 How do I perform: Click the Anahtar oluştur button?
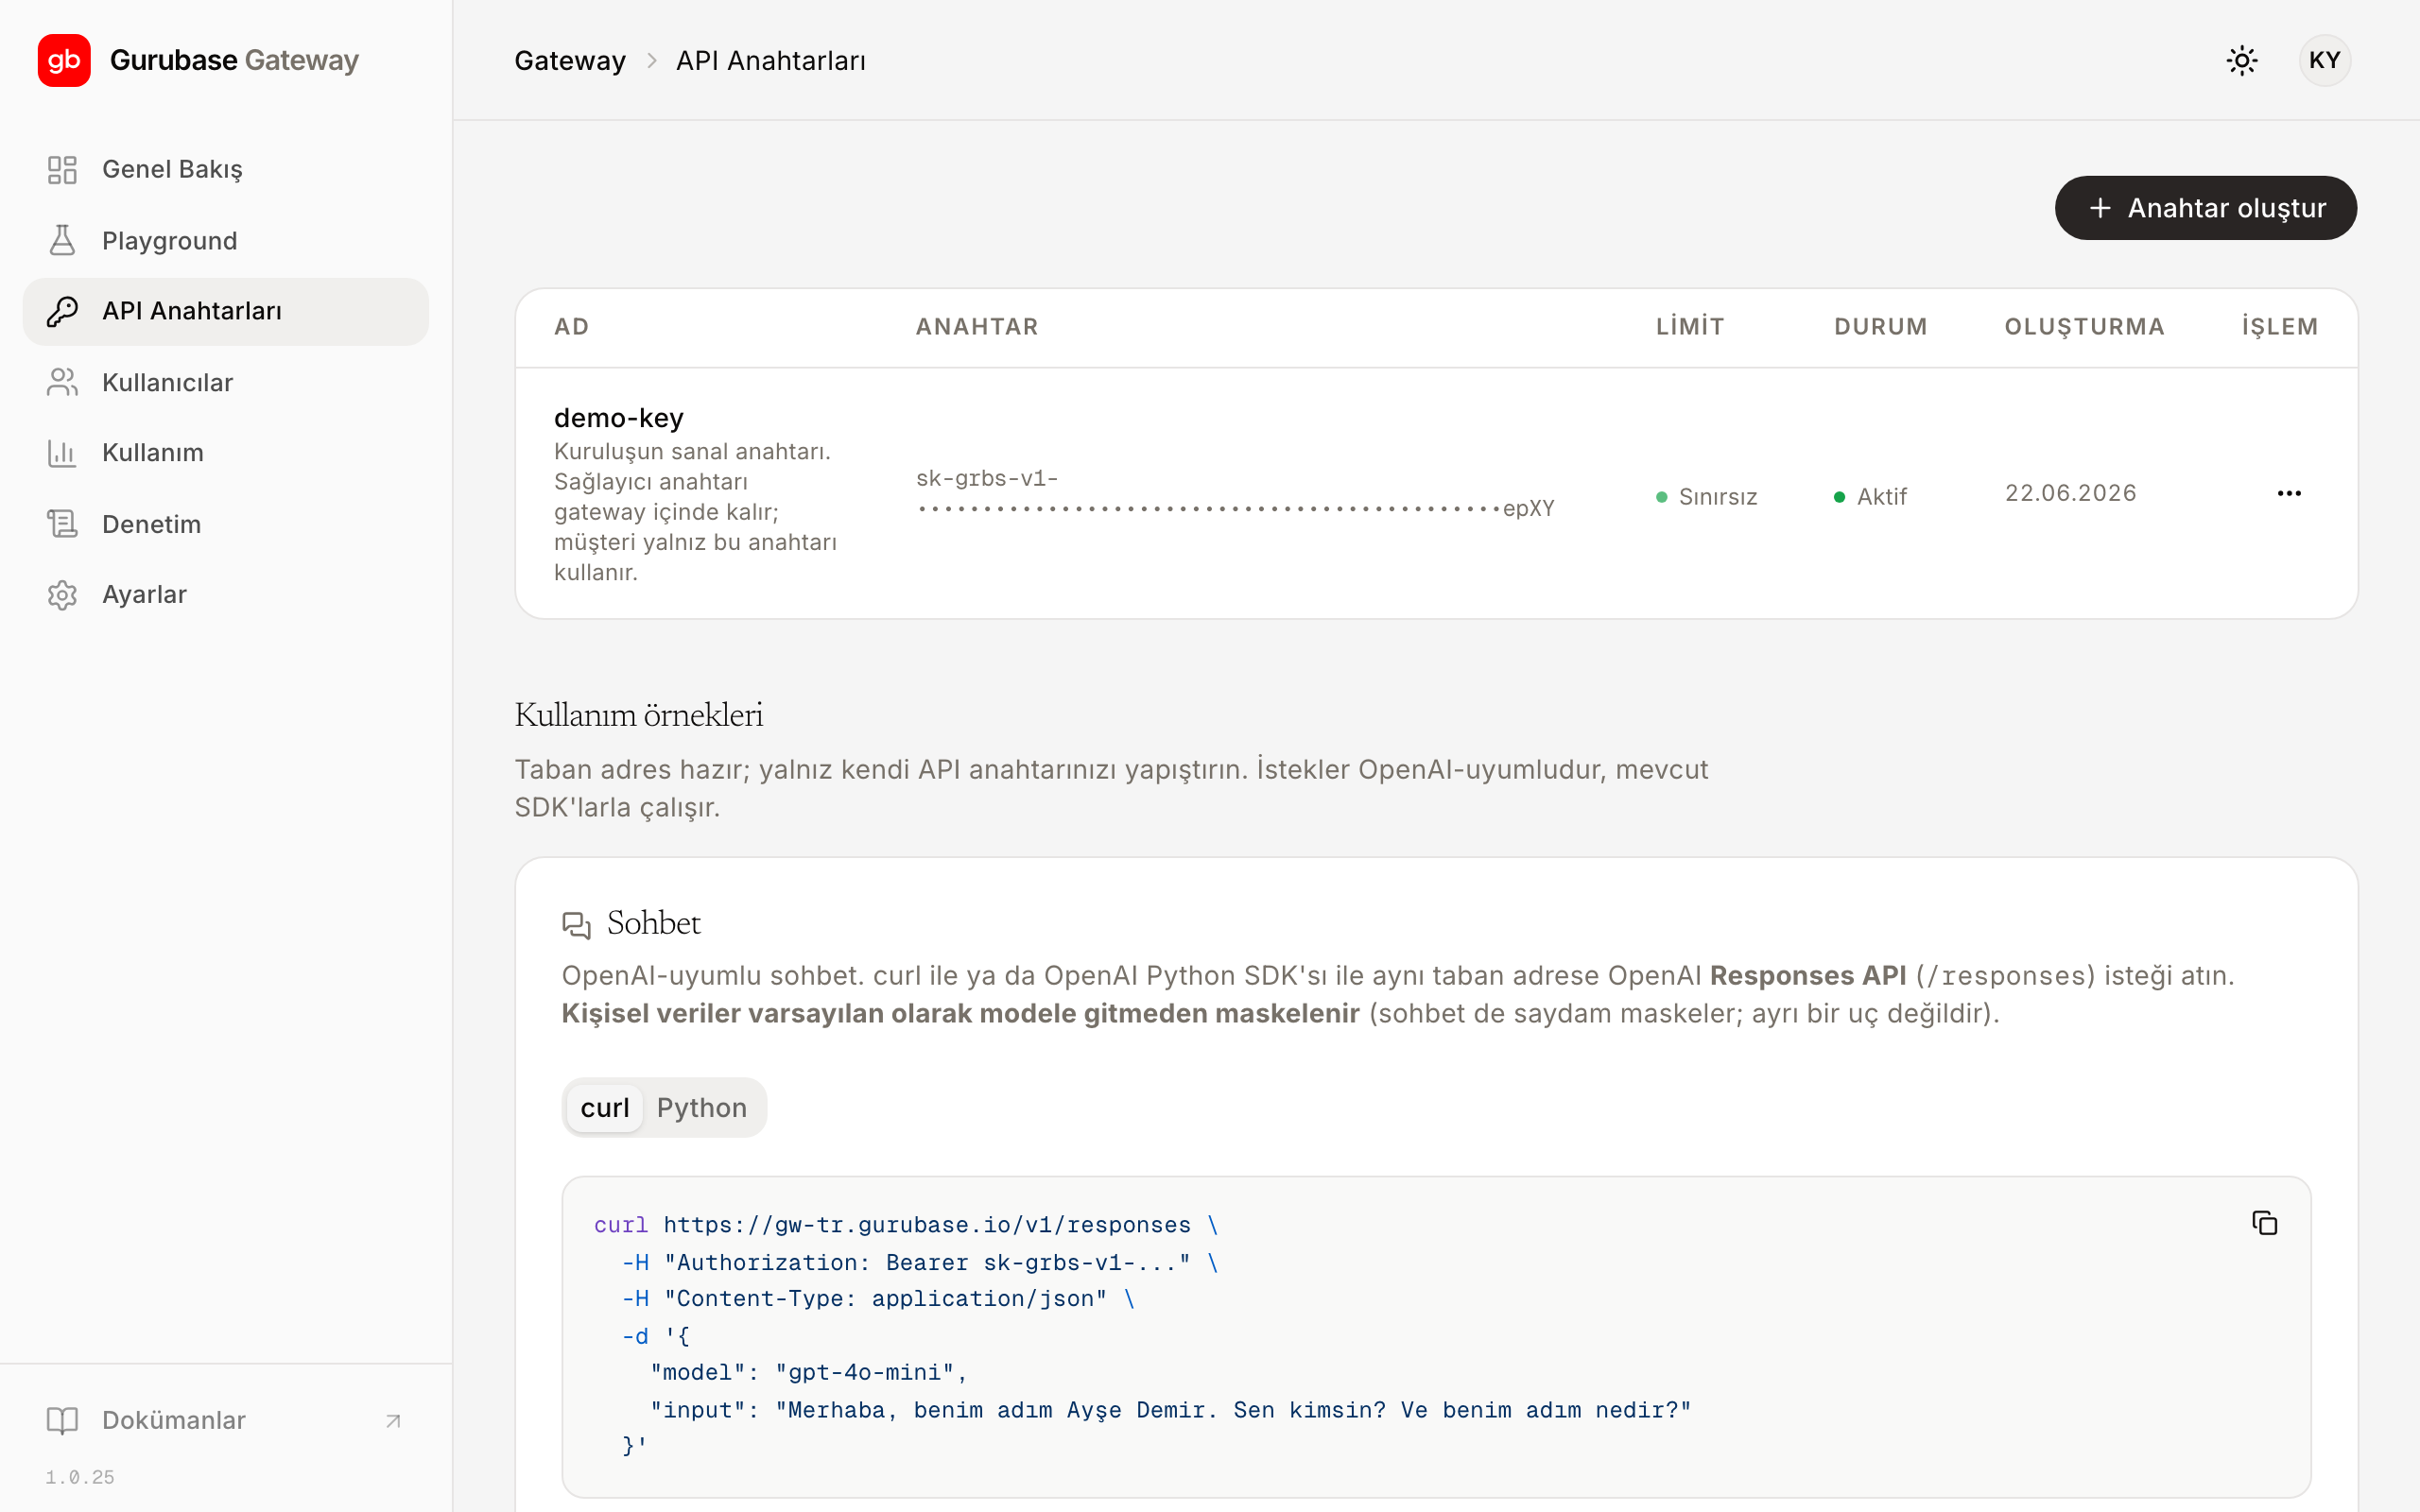tap(2205, 208)
